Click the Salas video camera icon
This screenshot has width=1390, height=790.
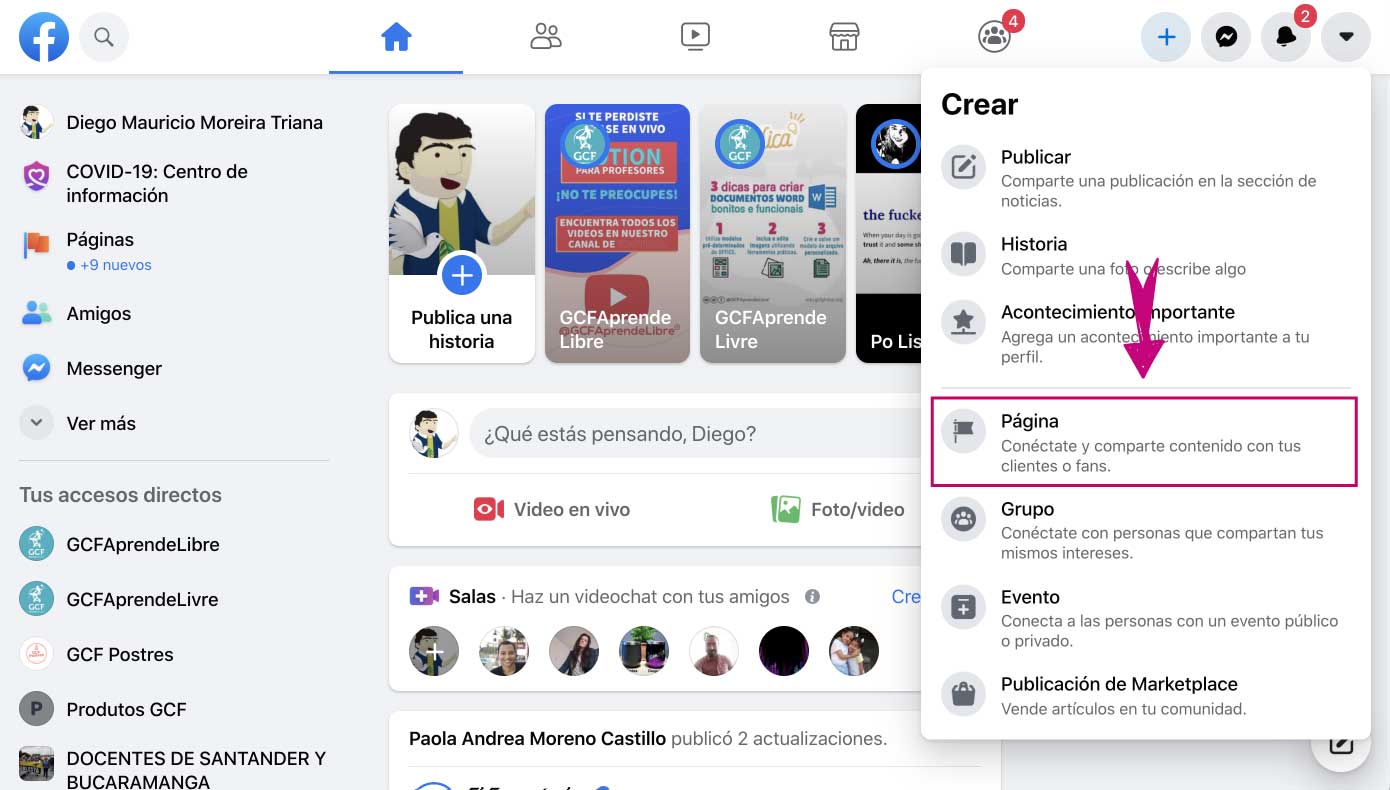click(424, 597)
